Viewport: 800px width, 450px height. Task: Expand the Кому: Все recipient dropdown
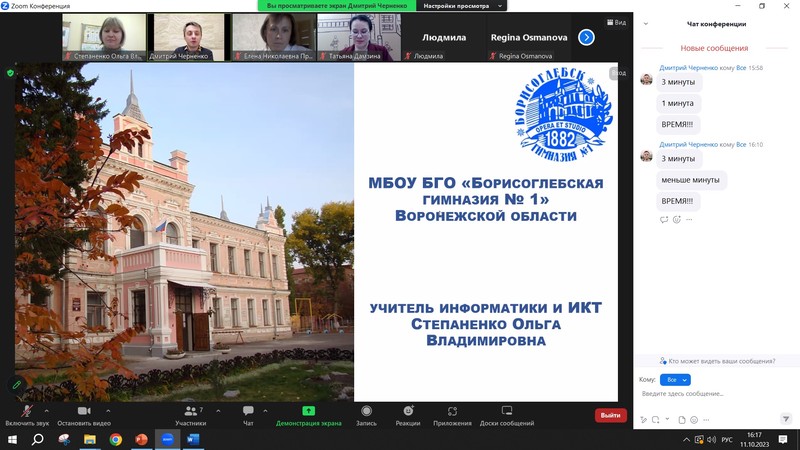(675, 380)
